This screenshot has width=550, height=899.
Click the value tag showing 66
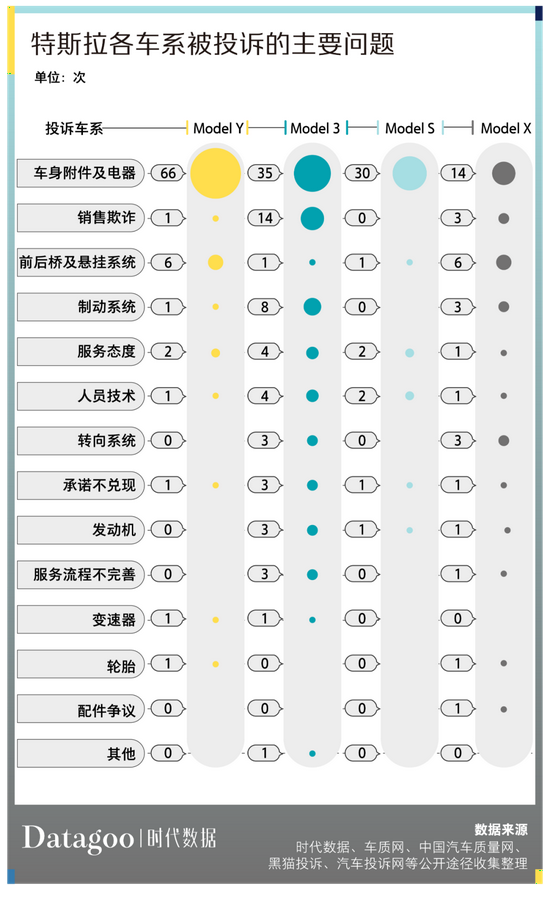coord(168,173)
